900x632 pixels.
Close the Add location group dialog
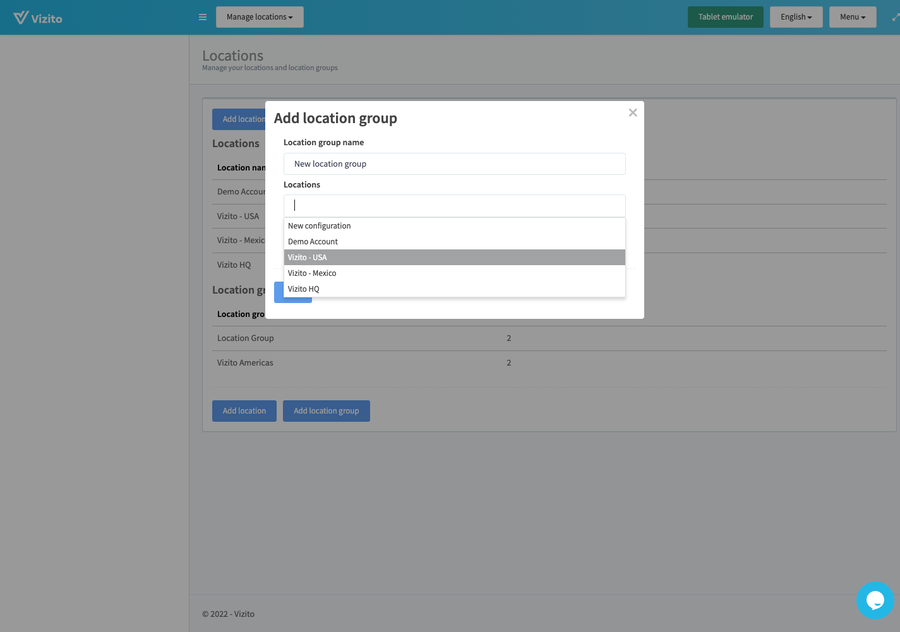click(x=632, y=112)
